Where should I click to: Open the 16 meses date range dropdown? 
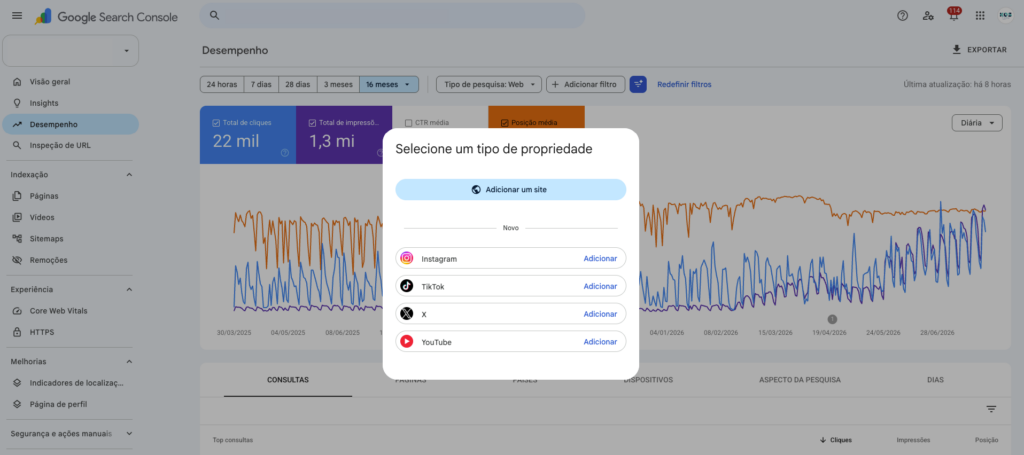tap(389, 84)
